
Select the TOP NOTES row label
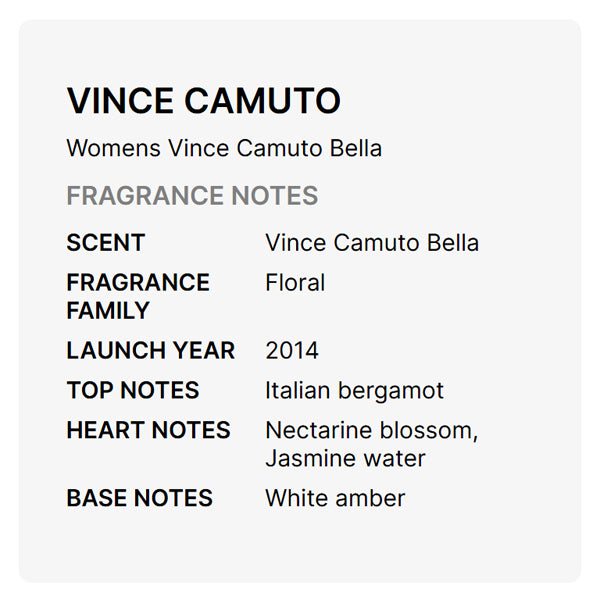pyautogui.click(x=133, y=391)
